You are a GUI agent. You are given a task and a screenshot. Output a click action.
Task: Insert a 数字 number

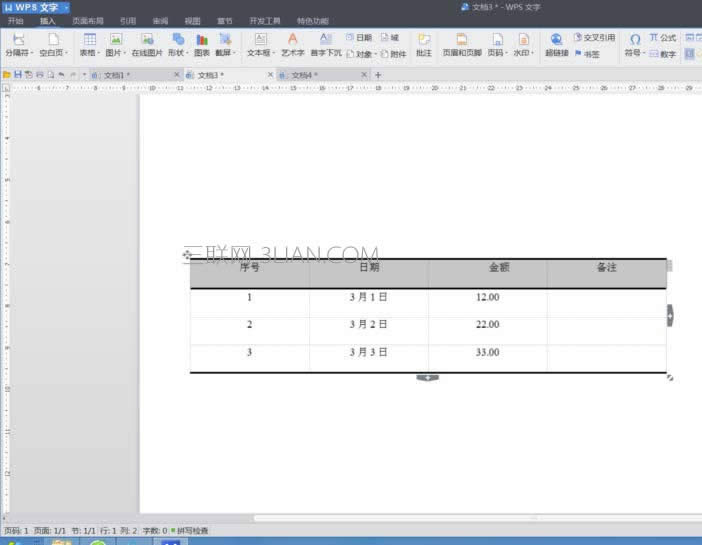point(663,54)
